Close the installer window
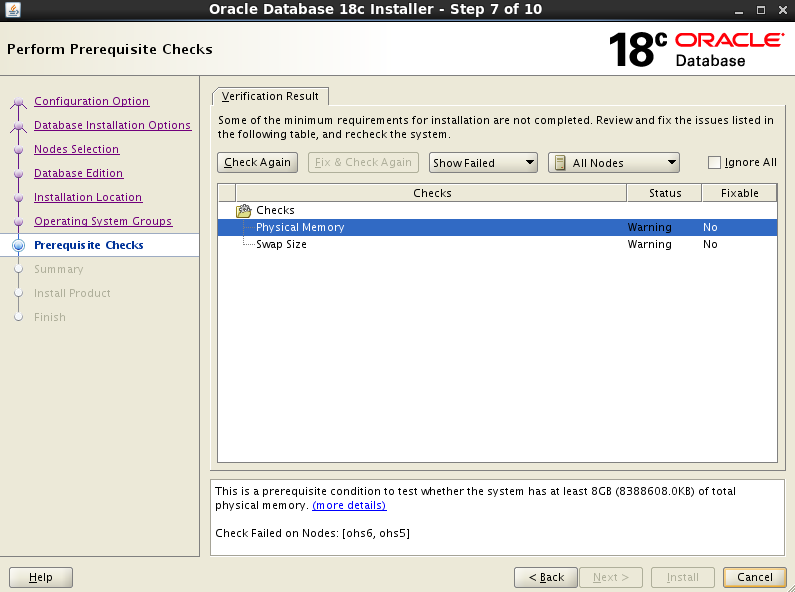The height and width of the screenshot is (592, 795). click(x=782, y=10)
